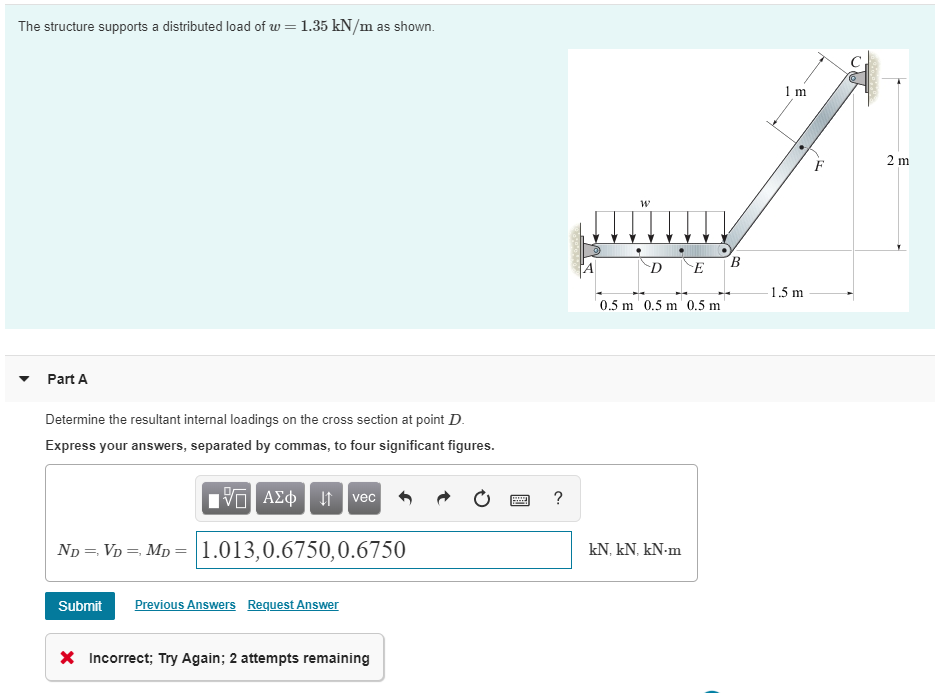Insert a vector using the vec icon
This screenshot has width=935, height=693.
pyautogui.click(x=363, y=498)
